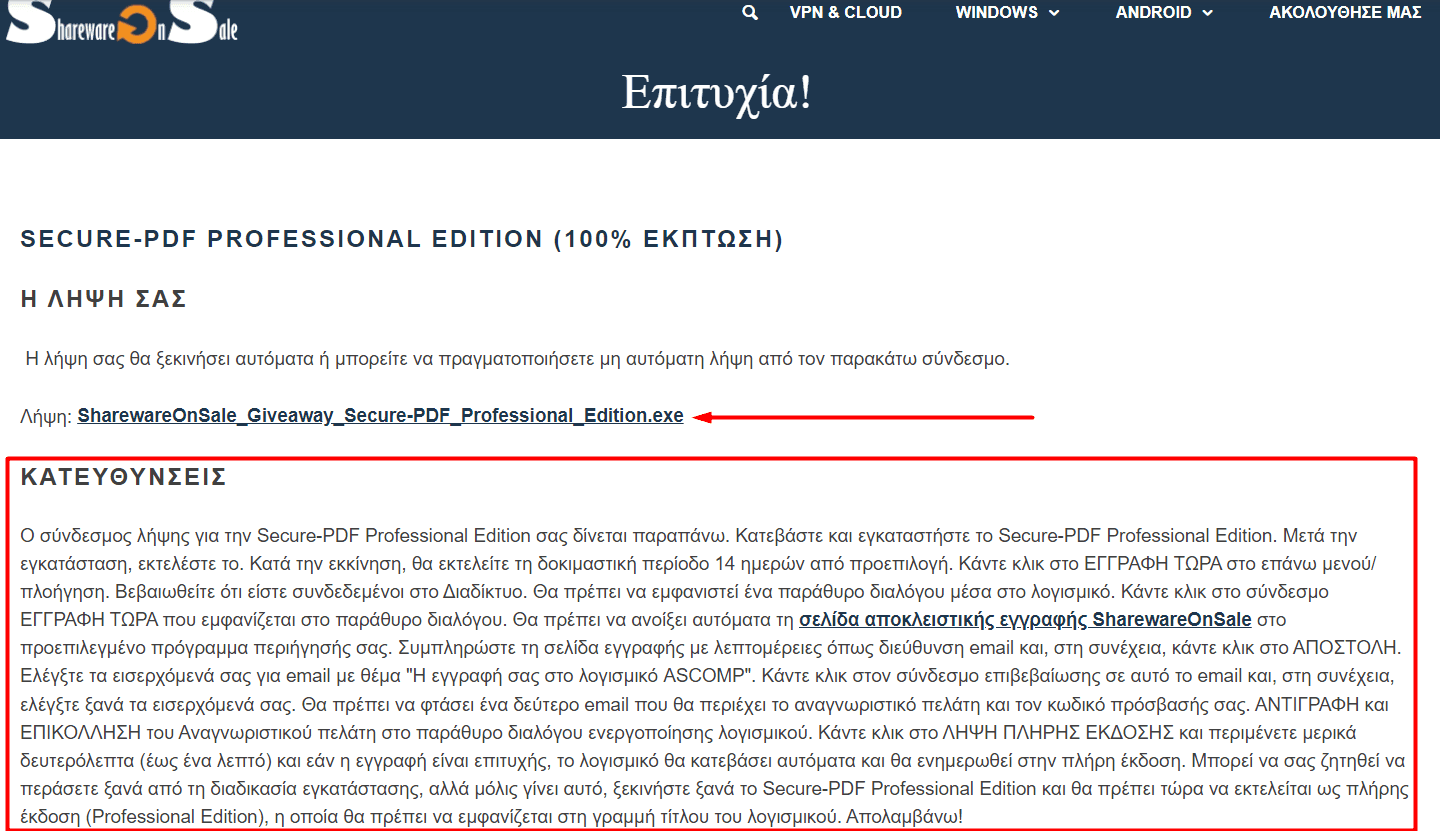Expand the ANDROID menu chevron
1440x831 pixels.
tap(1207, 14)
